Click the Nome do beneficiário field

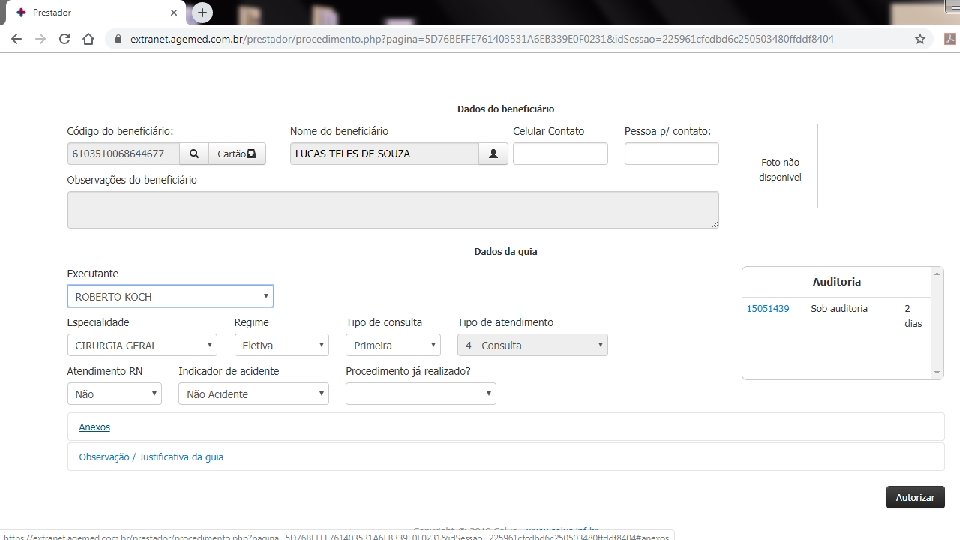[x=384, y=154]
